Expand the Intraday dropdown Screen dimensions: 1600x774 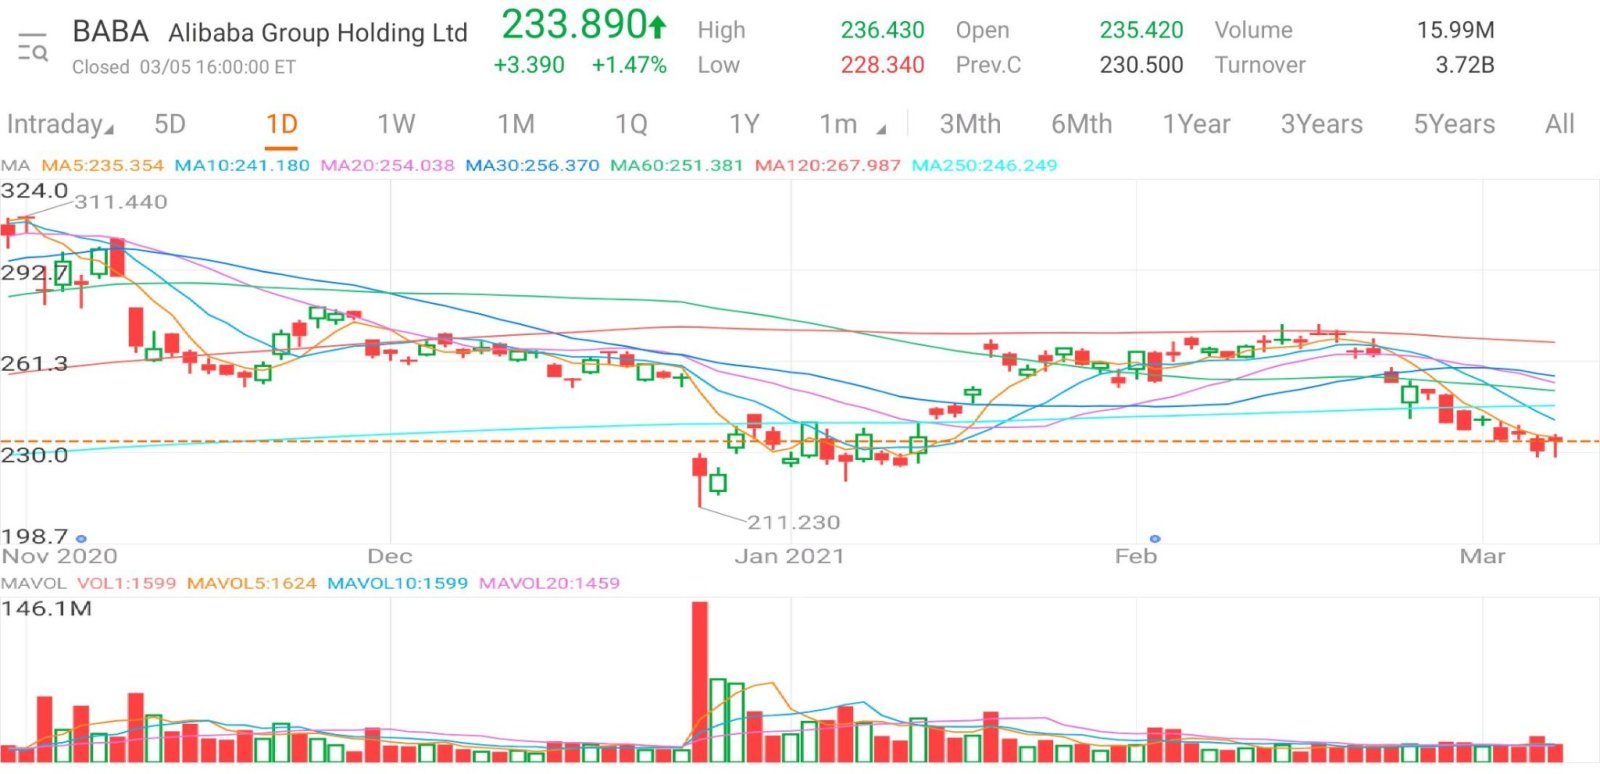[x=60, y=125]
